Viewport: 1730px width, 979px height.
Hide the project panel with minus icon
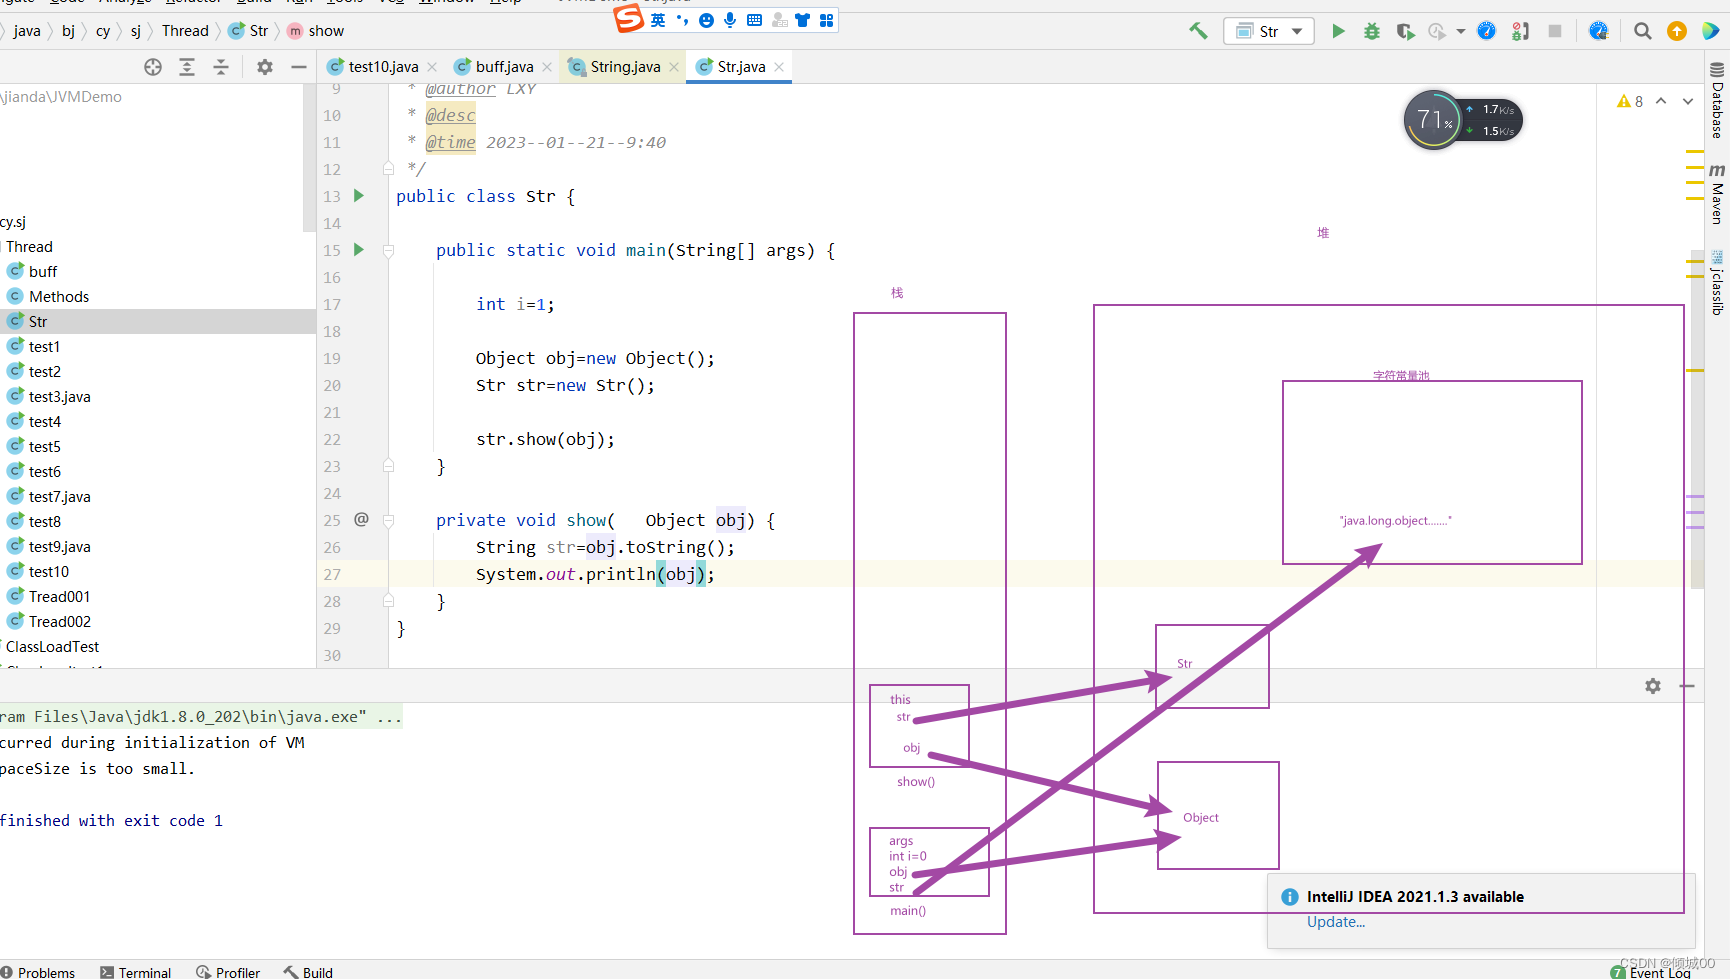298,67
